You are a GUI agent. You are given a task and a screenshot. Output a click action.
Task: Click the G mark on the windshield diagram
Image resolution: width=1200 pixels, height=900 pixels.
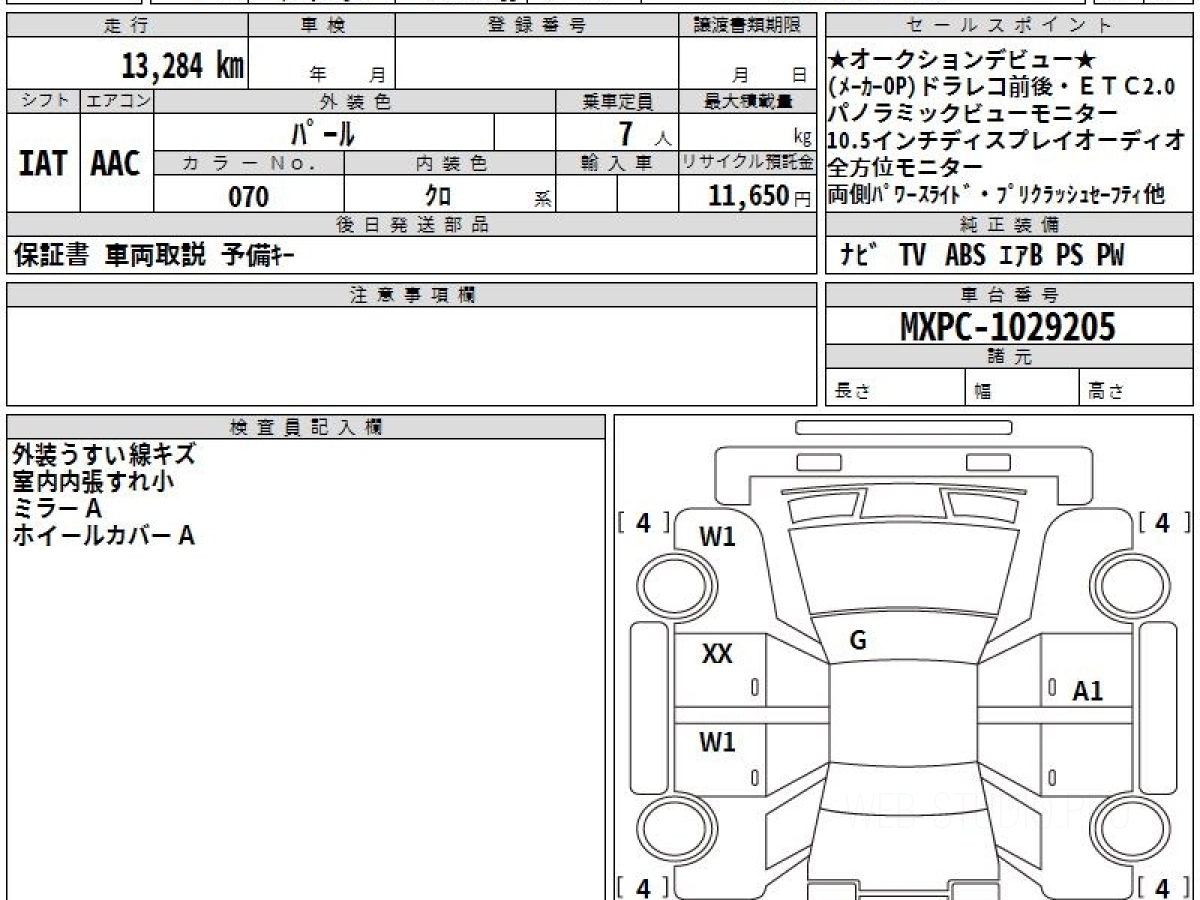(857, 642)
